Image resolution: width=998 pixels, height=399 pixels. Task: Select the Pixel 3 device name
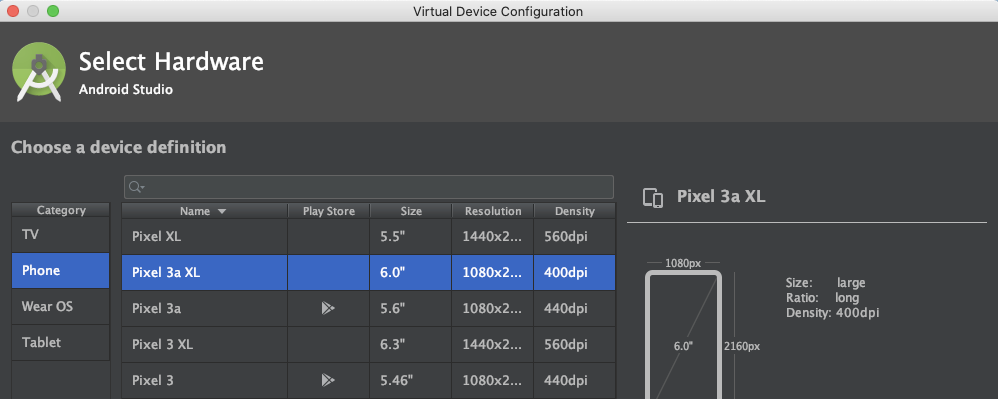point(153,381)
